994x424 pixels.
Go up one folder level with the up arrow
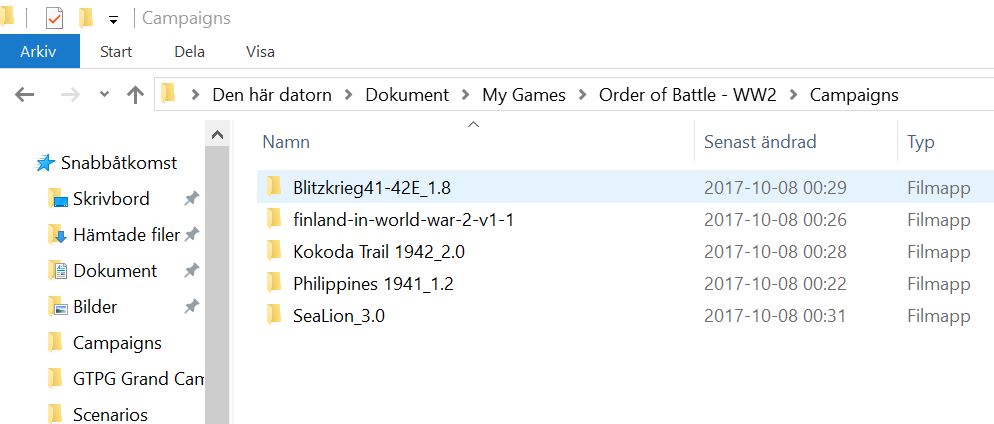pos(135,95)
